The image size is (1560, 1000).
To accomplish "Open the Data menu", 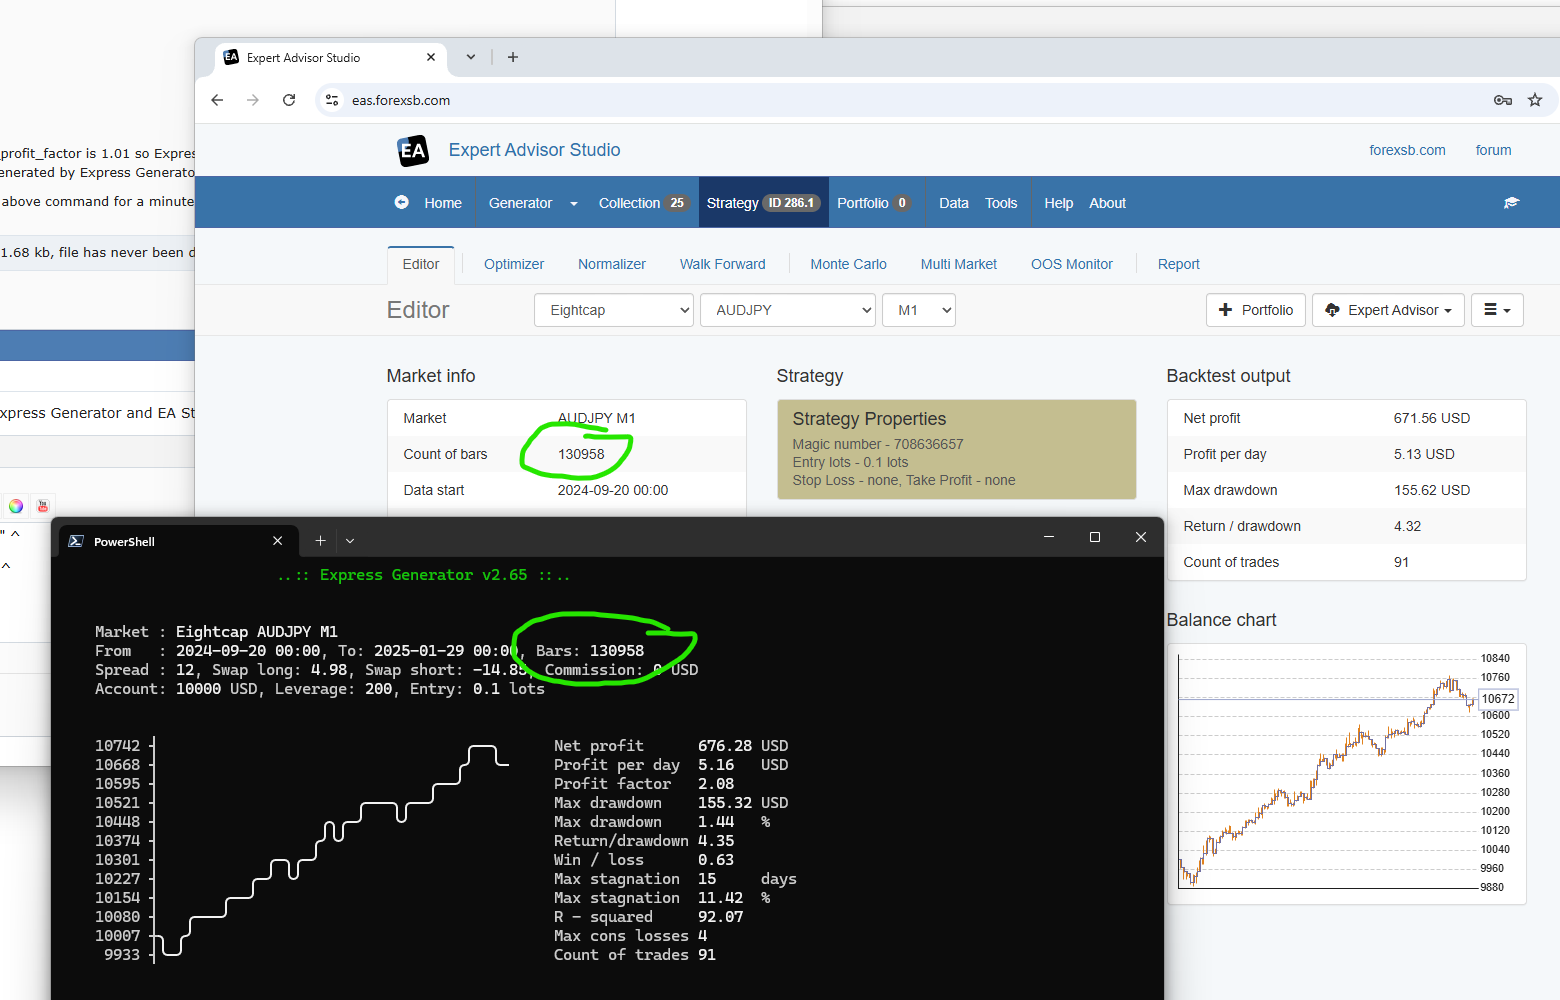I will [954, 203].
